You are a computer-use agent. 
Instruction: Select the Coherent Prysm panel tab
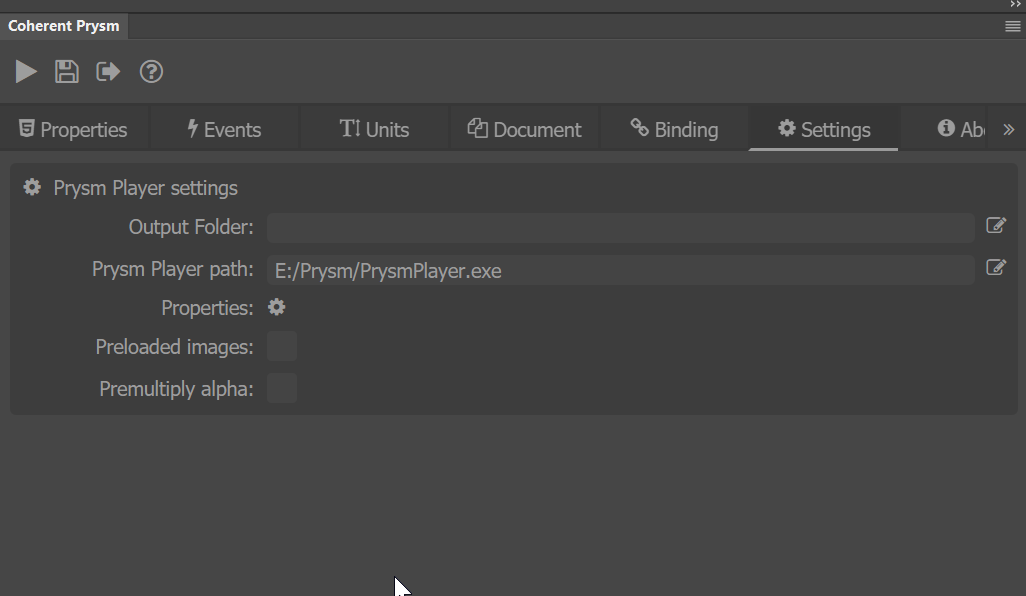63,26
